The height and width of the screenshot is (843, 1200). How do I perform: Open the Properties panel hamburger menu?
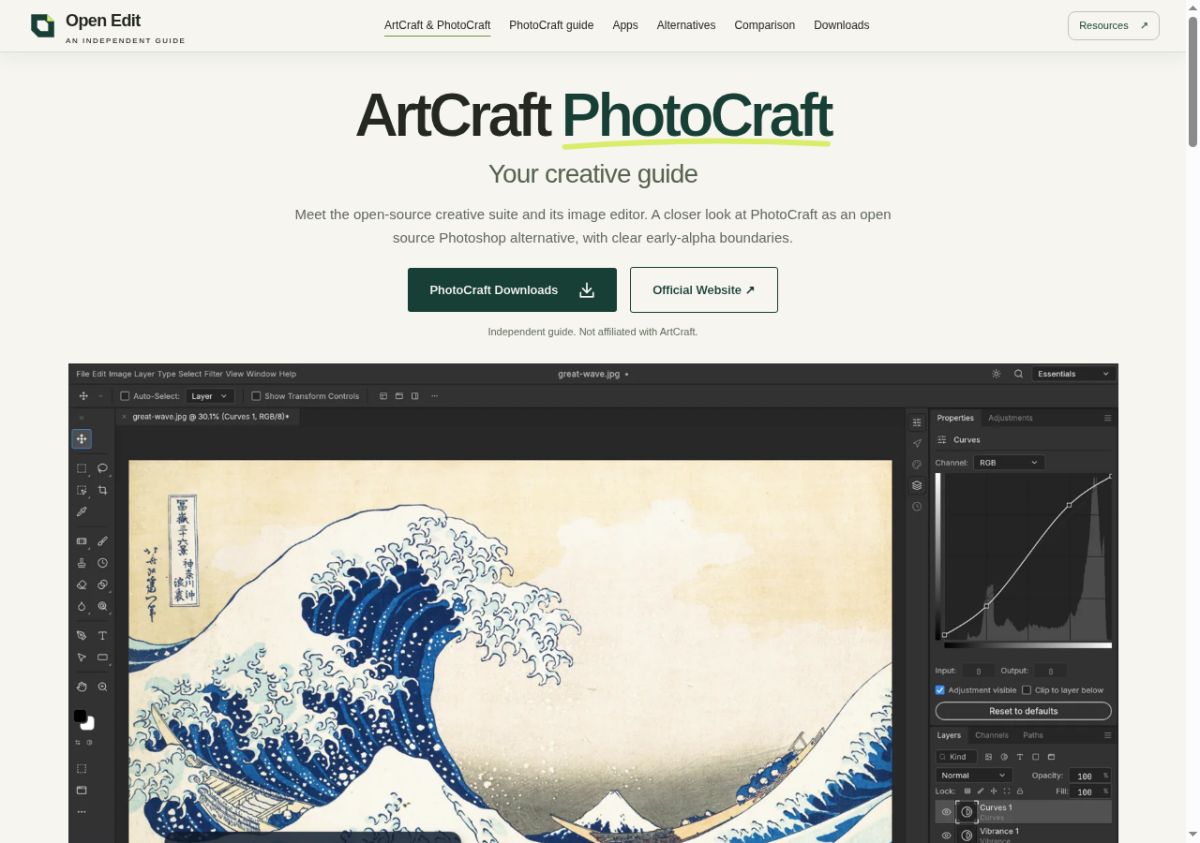coord(1107,418)
